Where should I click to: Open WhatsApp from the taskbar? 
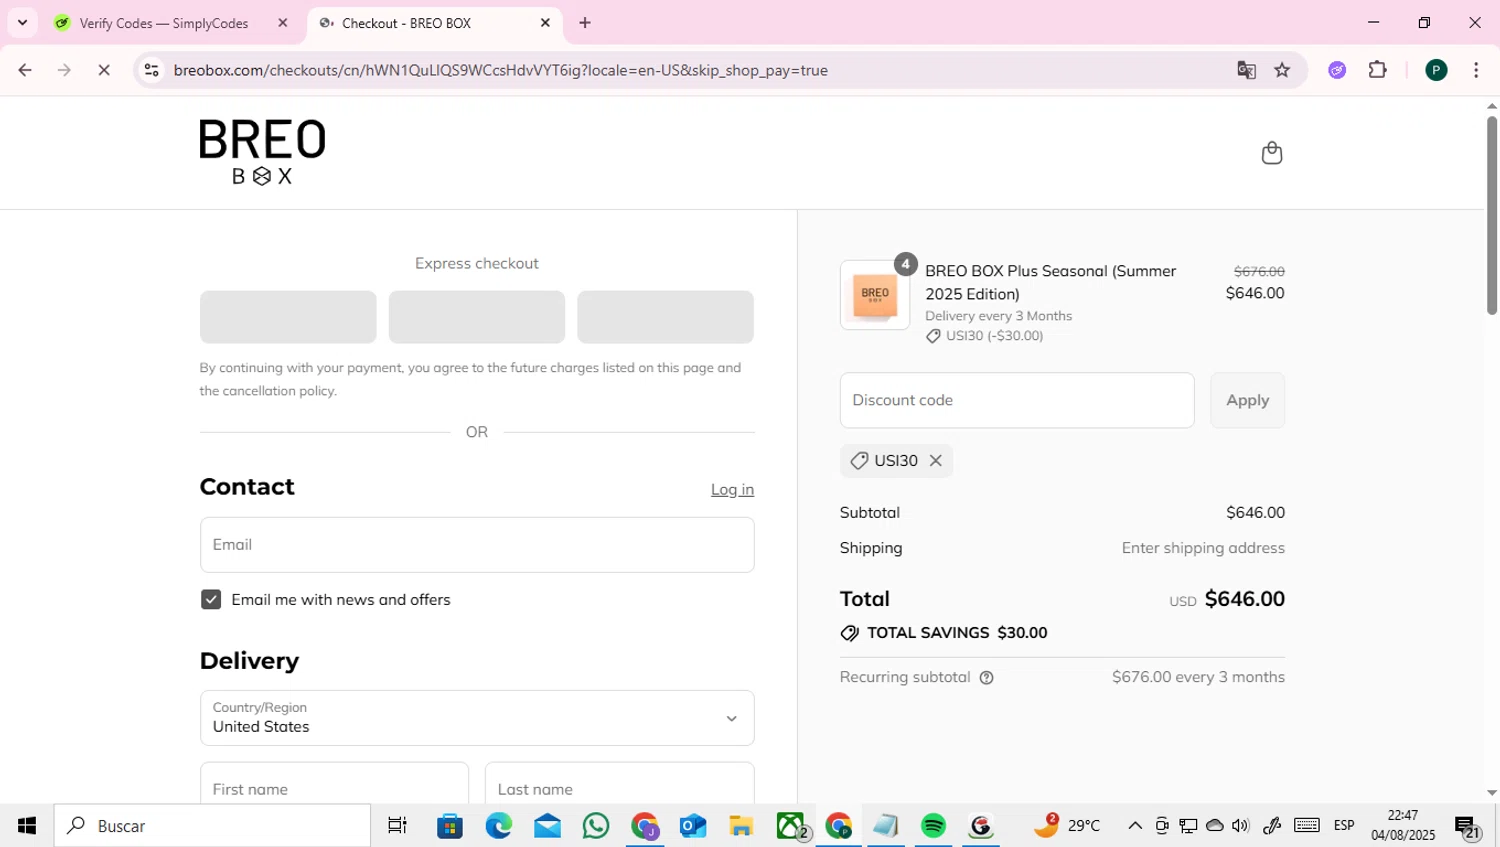click(x=596, y=825)
